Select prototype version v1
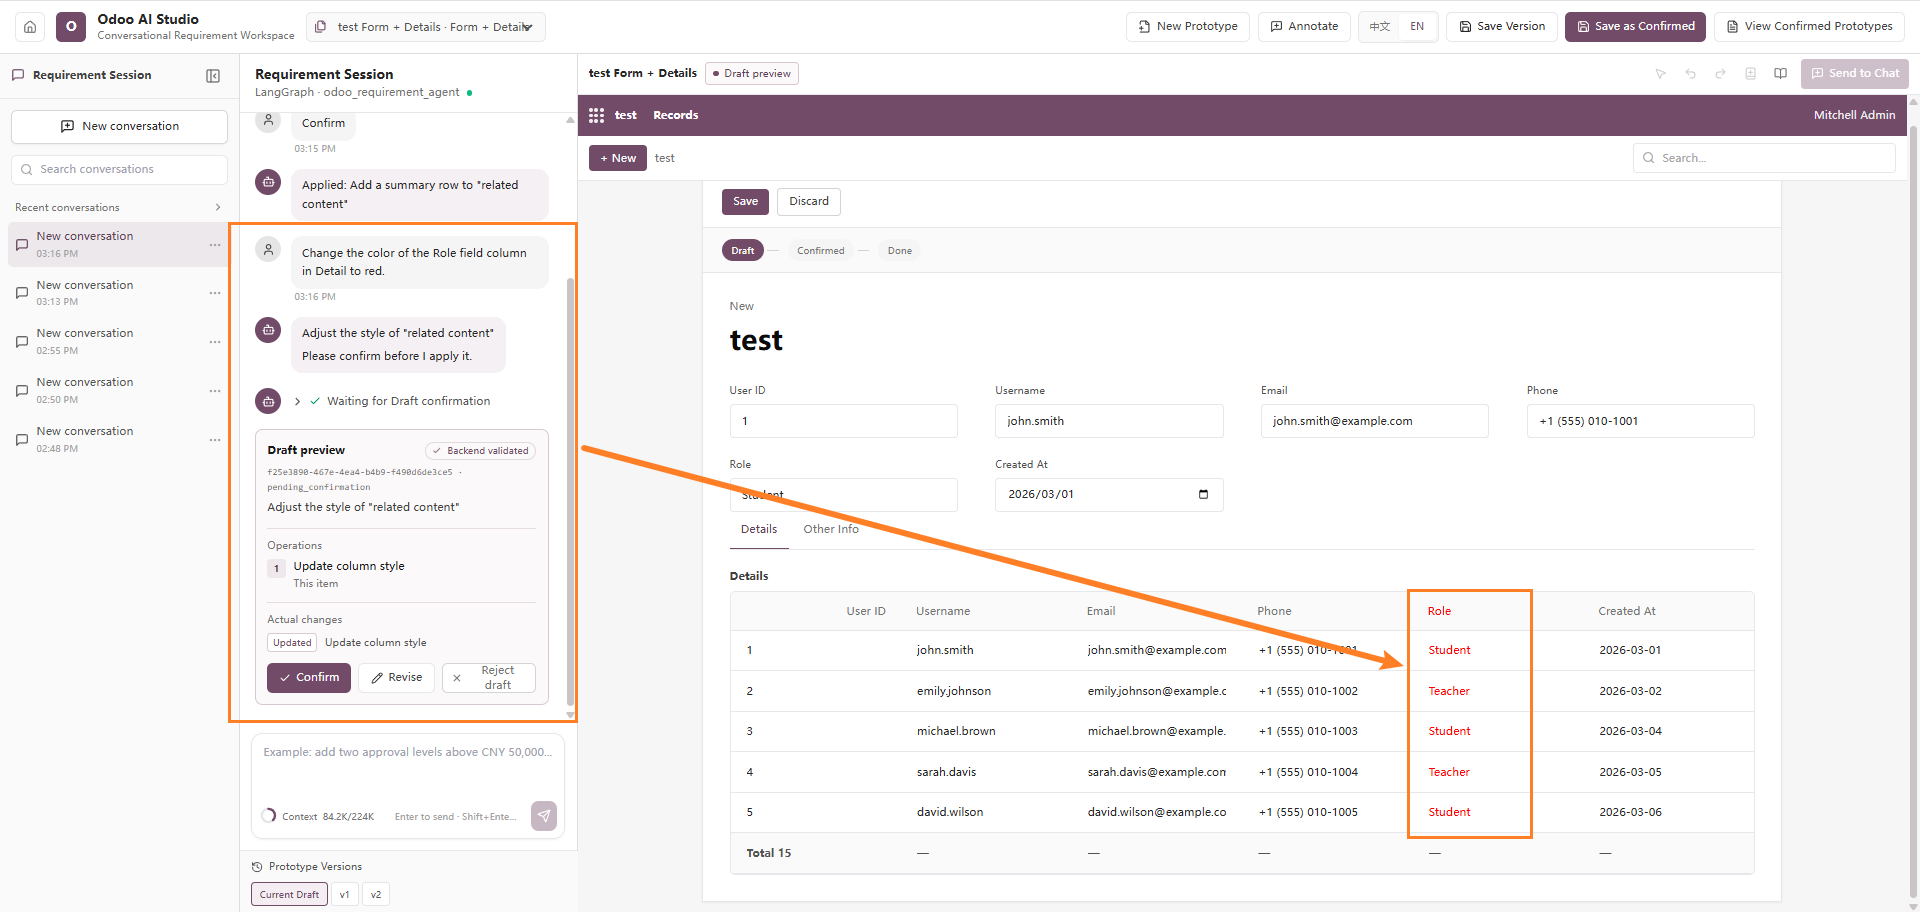This screenshot has width=1920, height=912. pyautogui.click(x=344, y=895)
